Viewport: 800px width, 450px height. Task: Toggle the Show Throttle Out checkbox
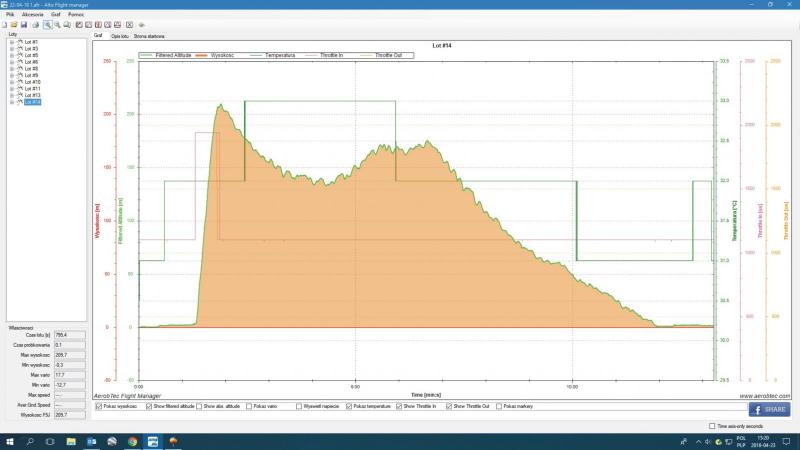pos(449,406)
